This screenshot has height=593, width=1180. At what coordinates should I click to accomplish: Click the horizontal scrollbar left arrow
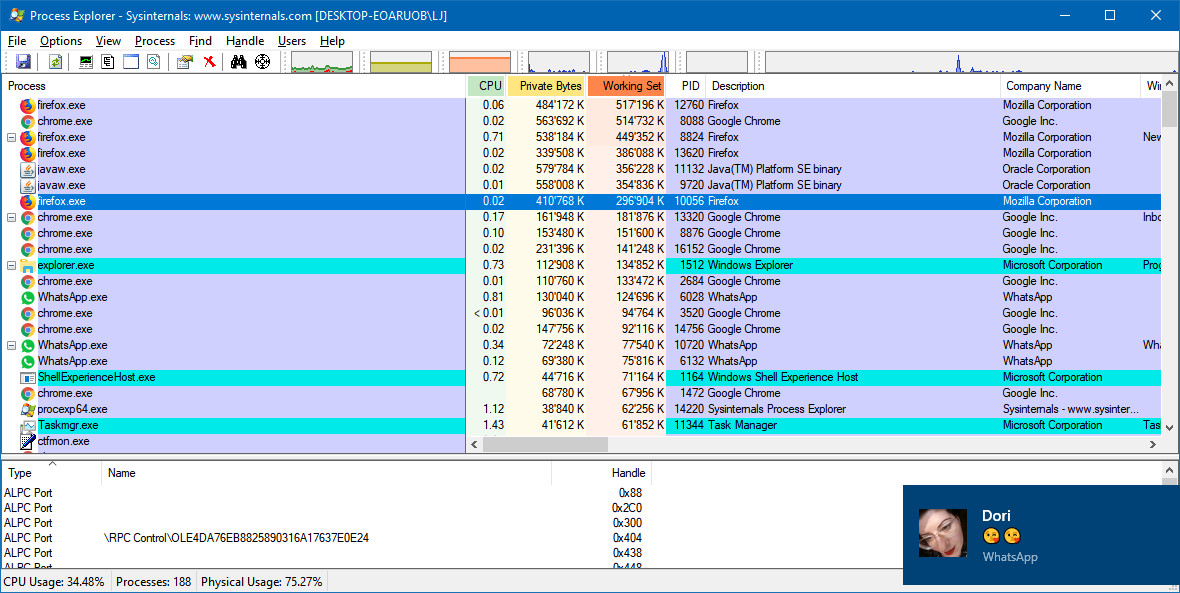pyautogui.click(x=475, y=445)
